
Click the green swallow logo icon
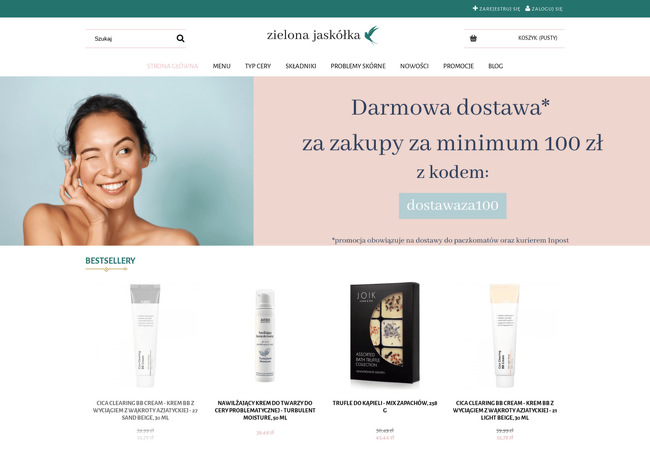click(x=371, y=35)
